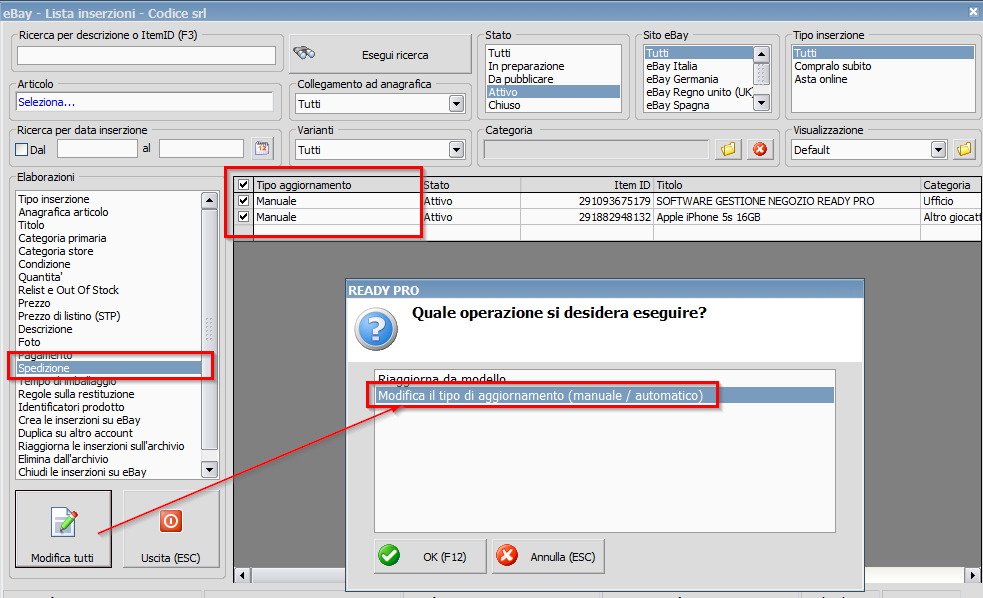
Task: Click the 'al' end date field
Action: pyautogui.click(x=201, y=149)
